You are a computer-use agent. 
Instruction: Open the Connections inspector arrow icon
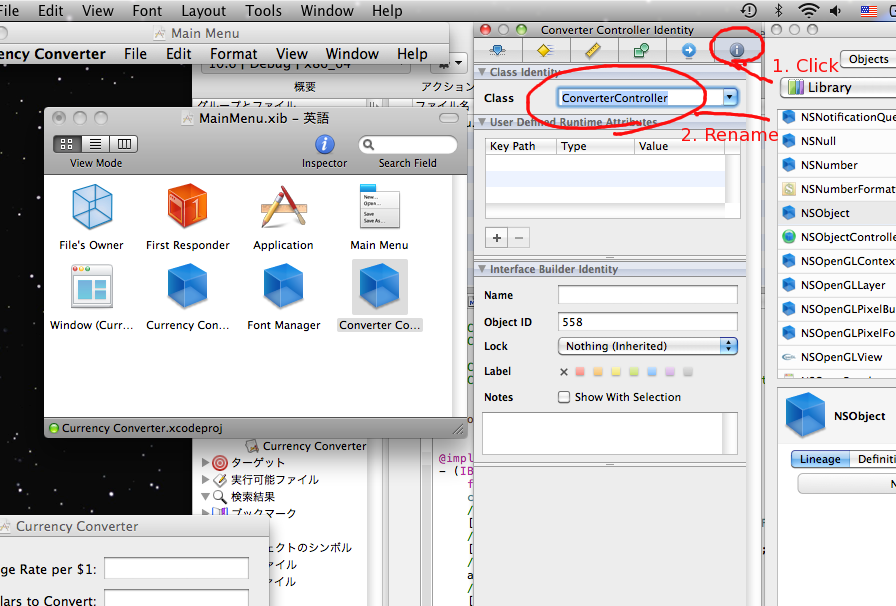[689, 50]
